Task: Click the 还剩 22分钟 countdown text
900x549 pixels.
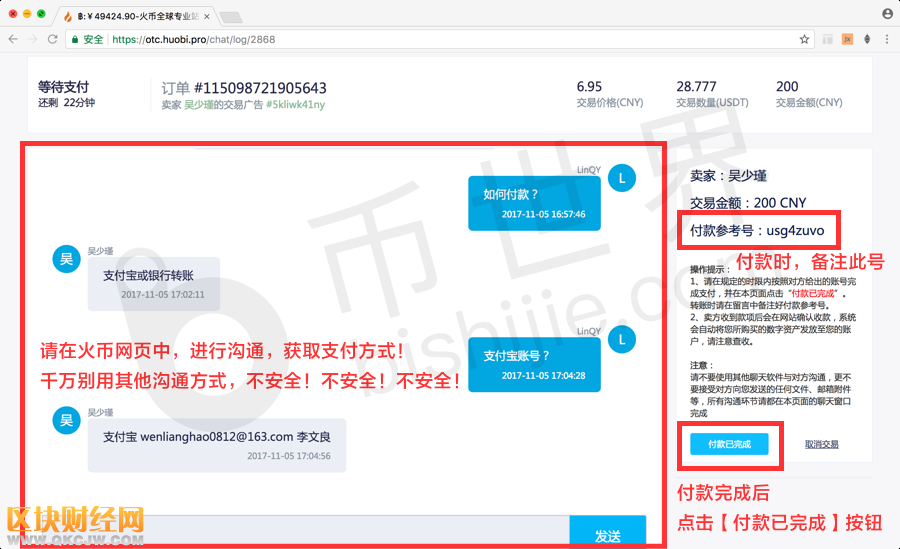Action: click(66, 102)
